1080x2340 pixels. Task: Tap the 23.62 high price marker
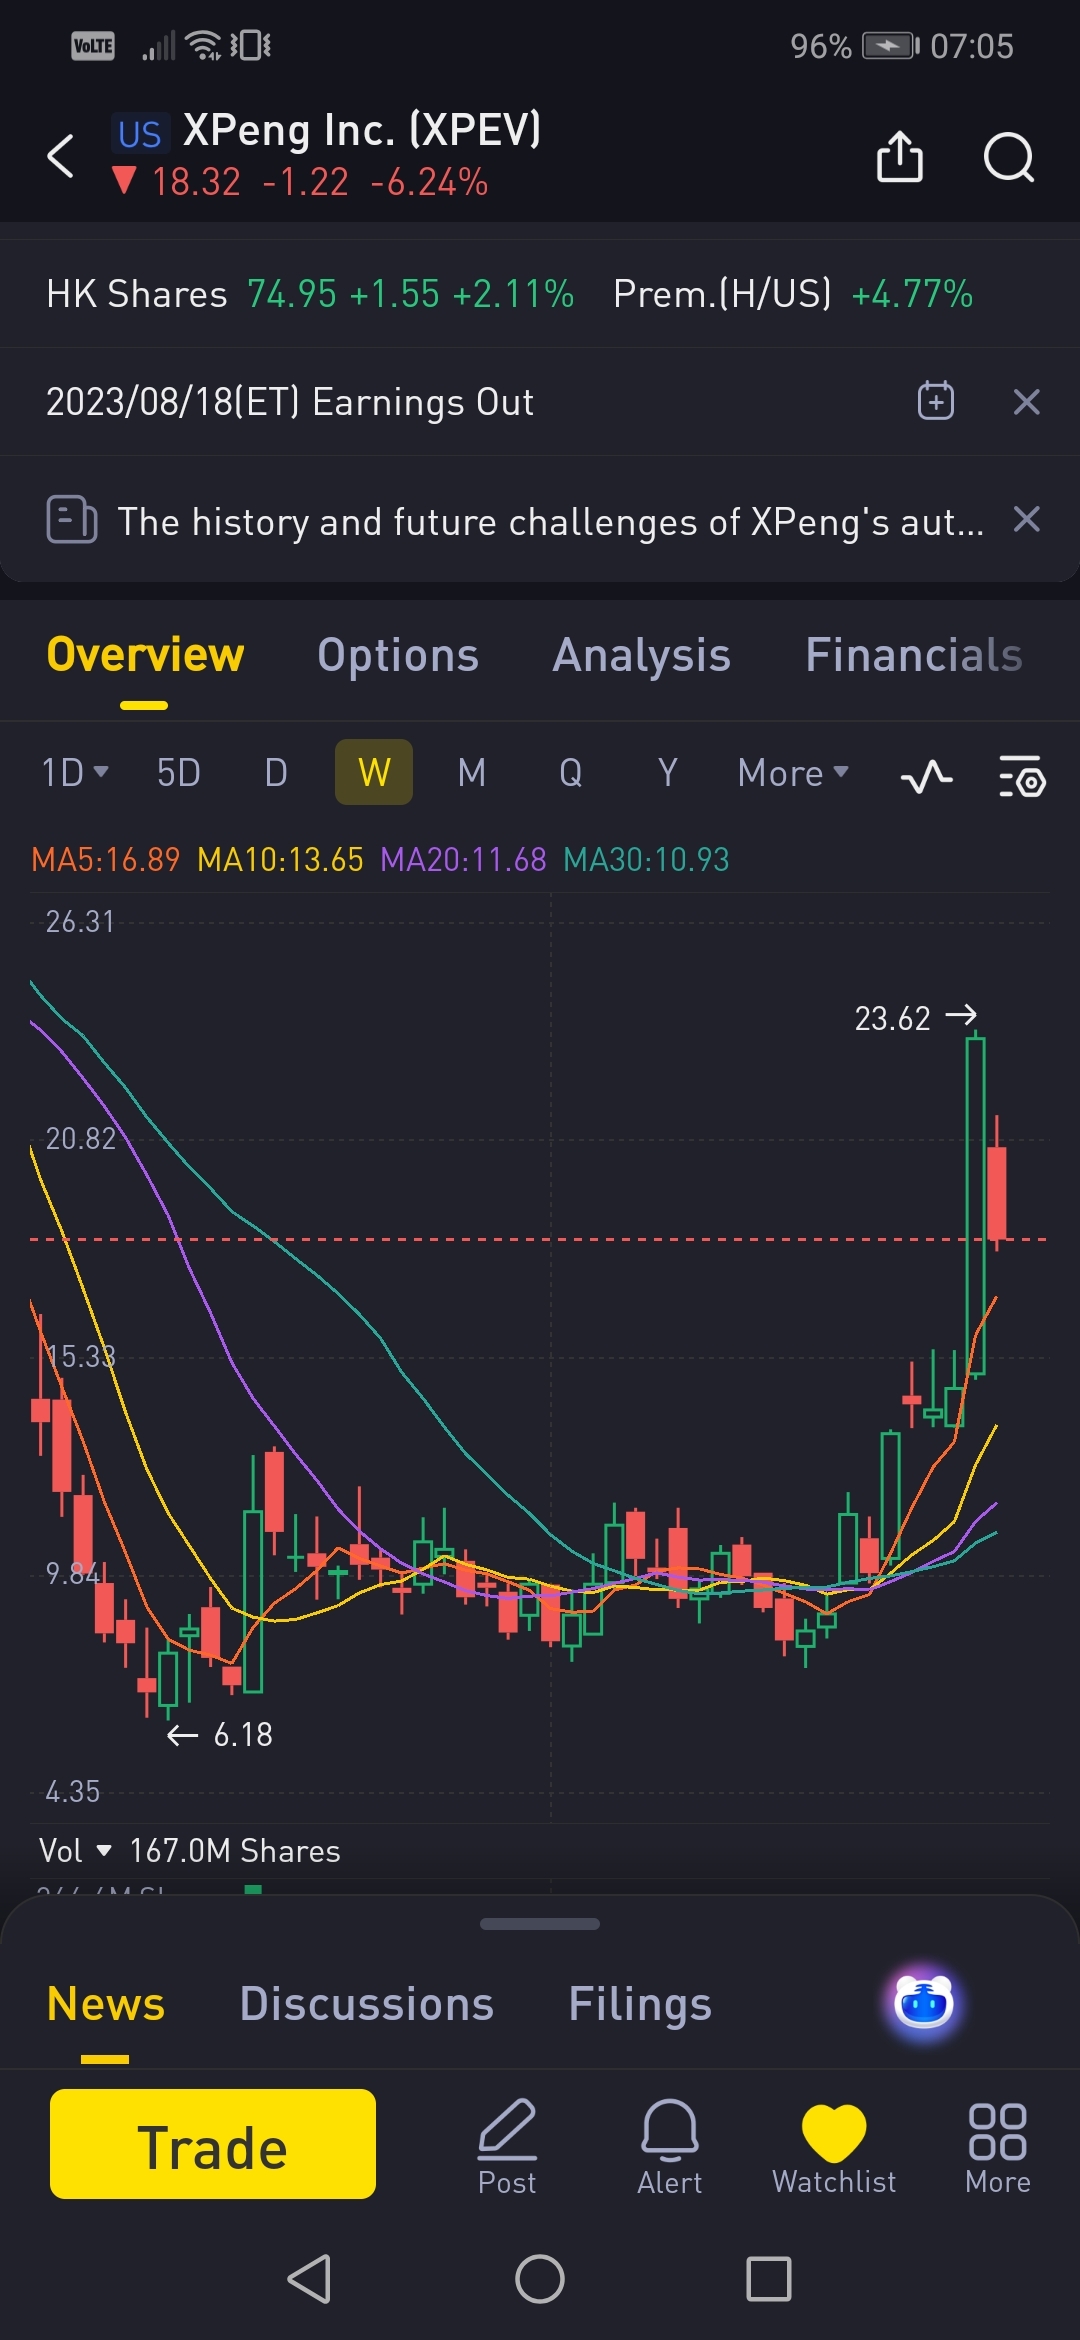coord(915,1017)
